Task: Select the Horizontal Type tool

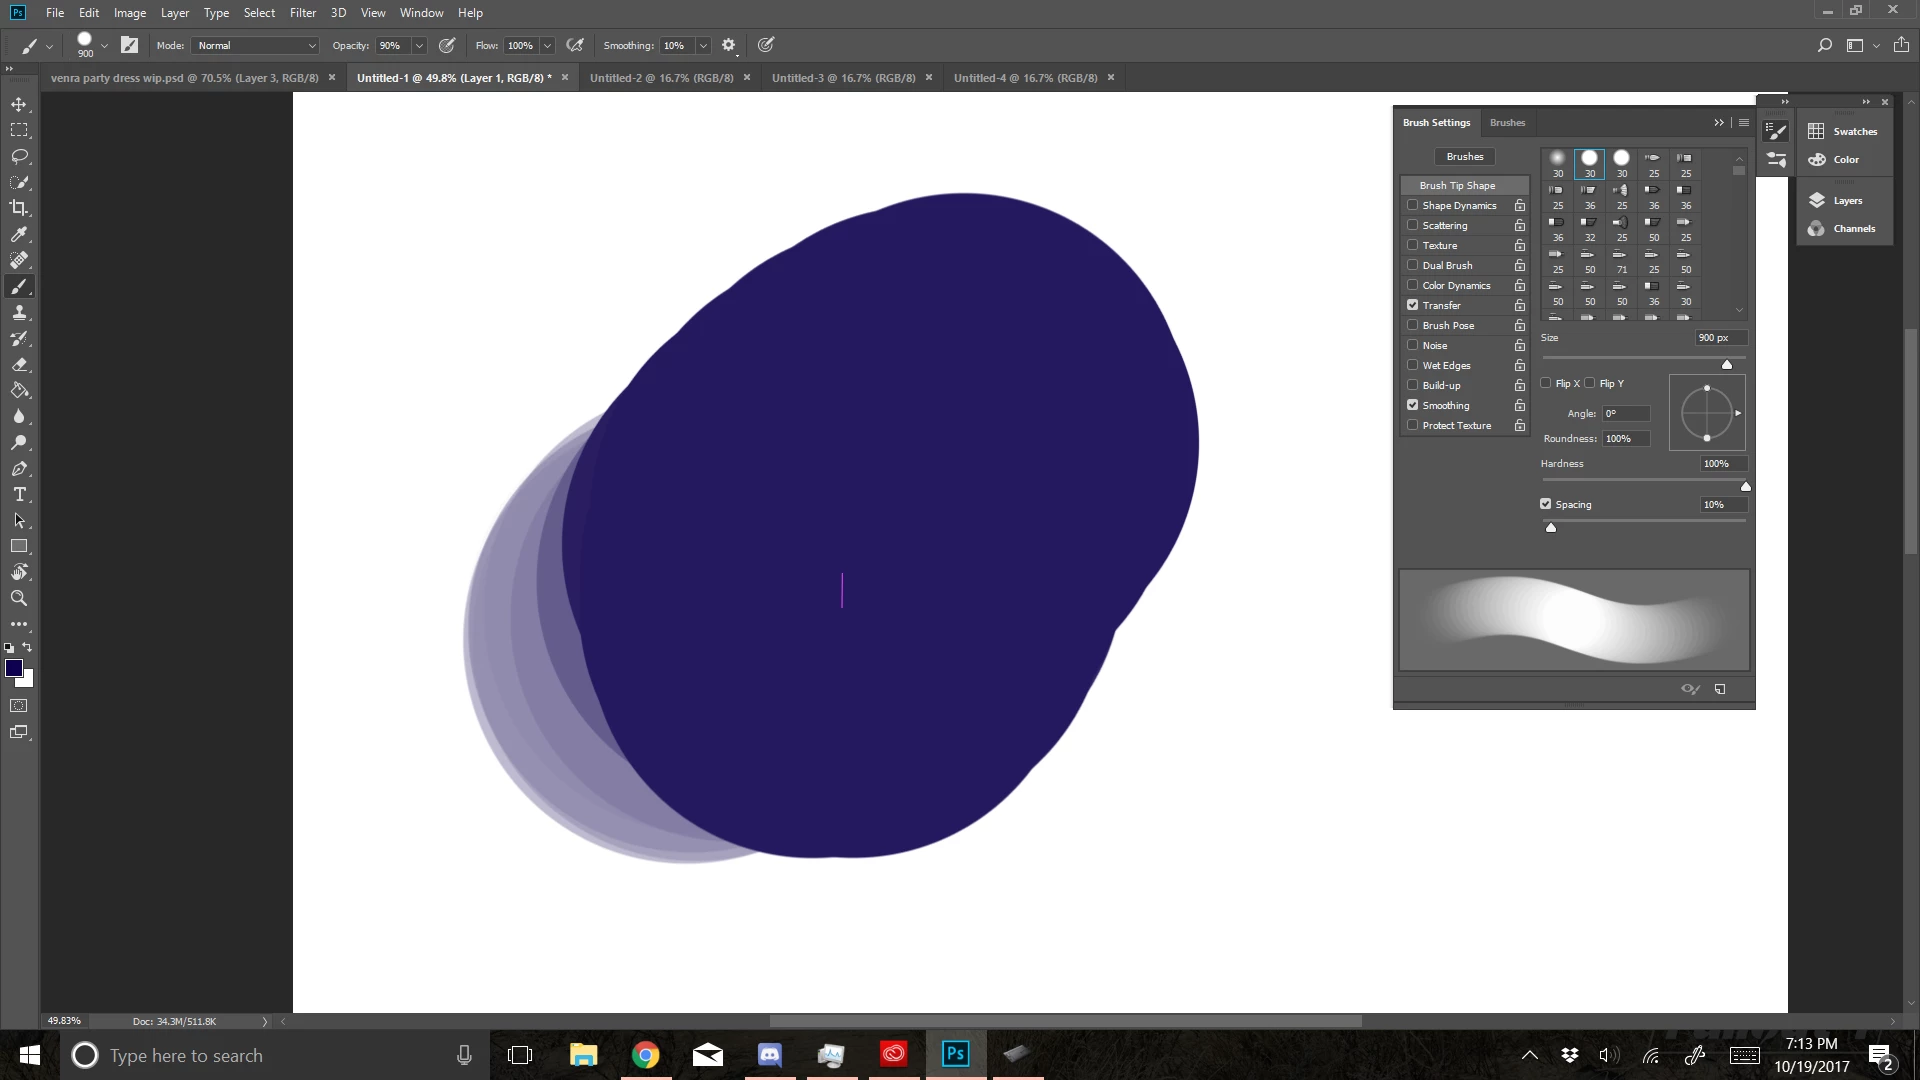Action: (19, 494)
